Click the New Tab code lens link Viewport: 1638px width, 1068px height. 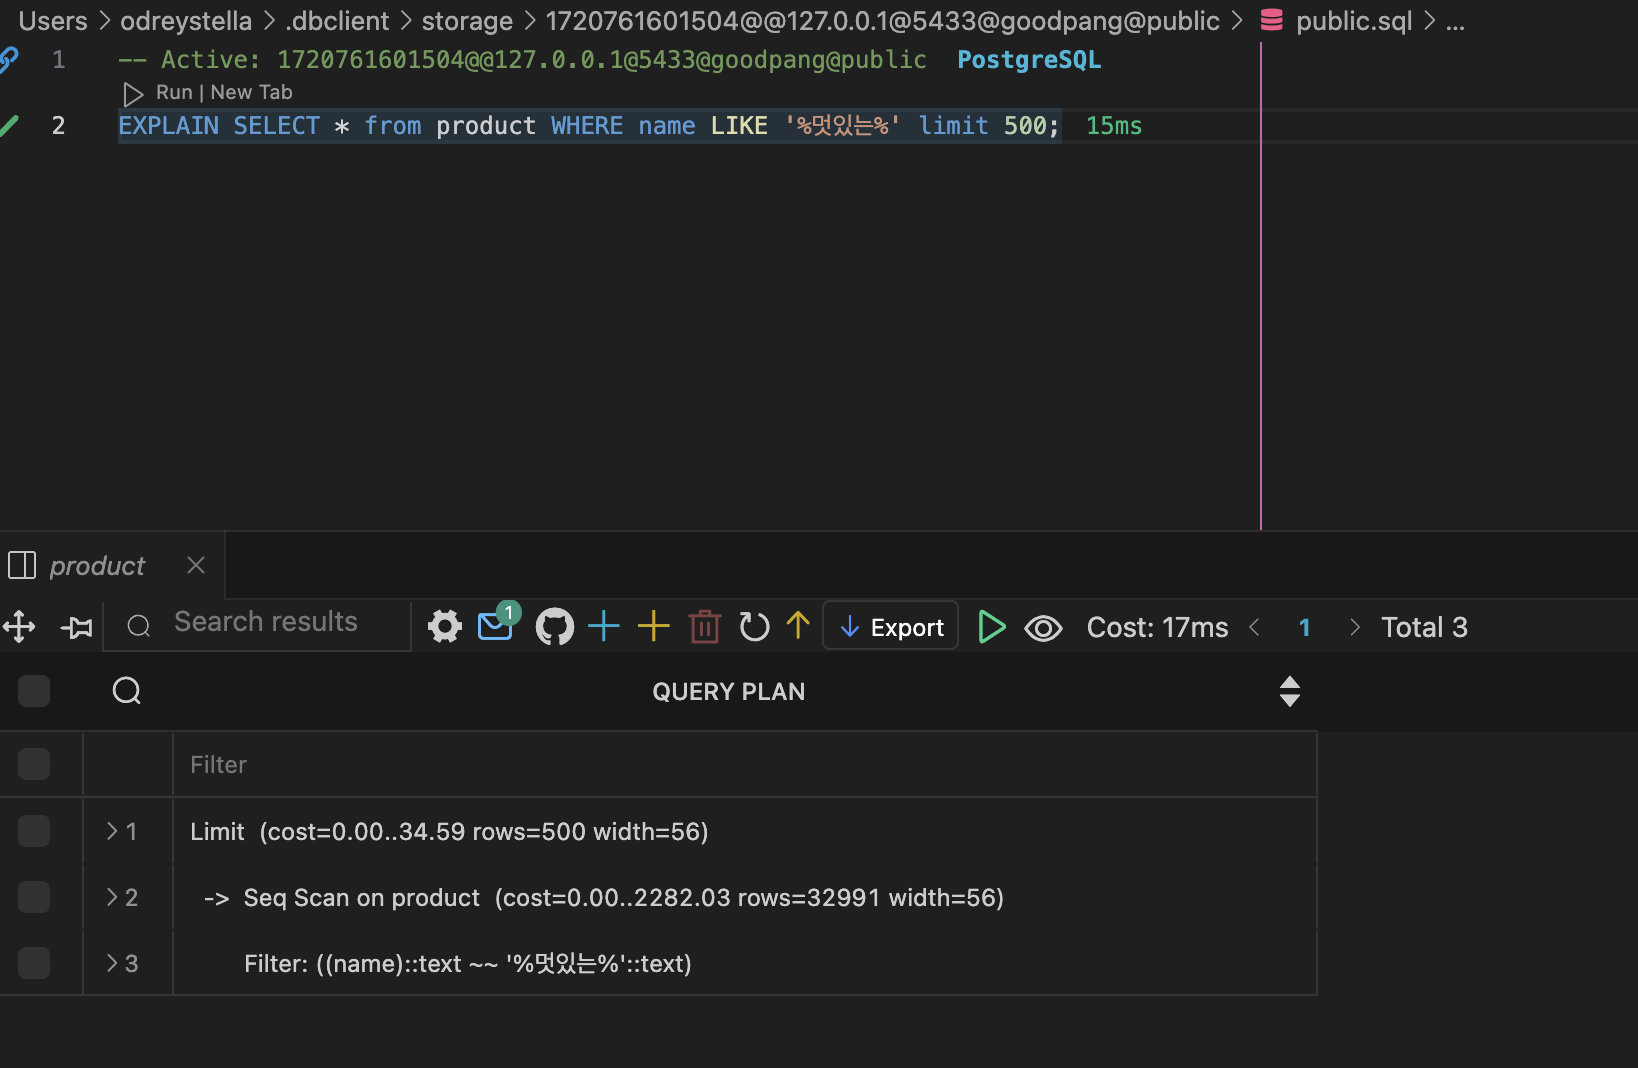click(x=251, y=92)
